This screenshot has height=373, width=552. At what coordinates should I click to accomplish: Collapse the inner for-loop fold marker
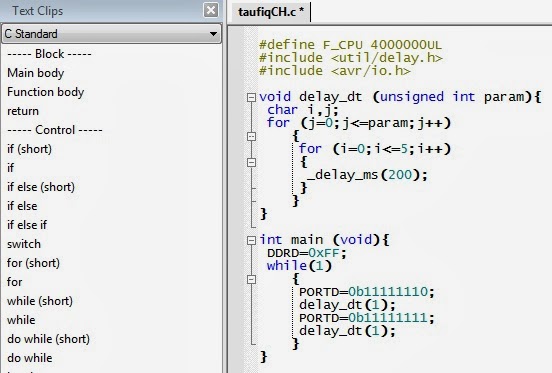(251, 162)
